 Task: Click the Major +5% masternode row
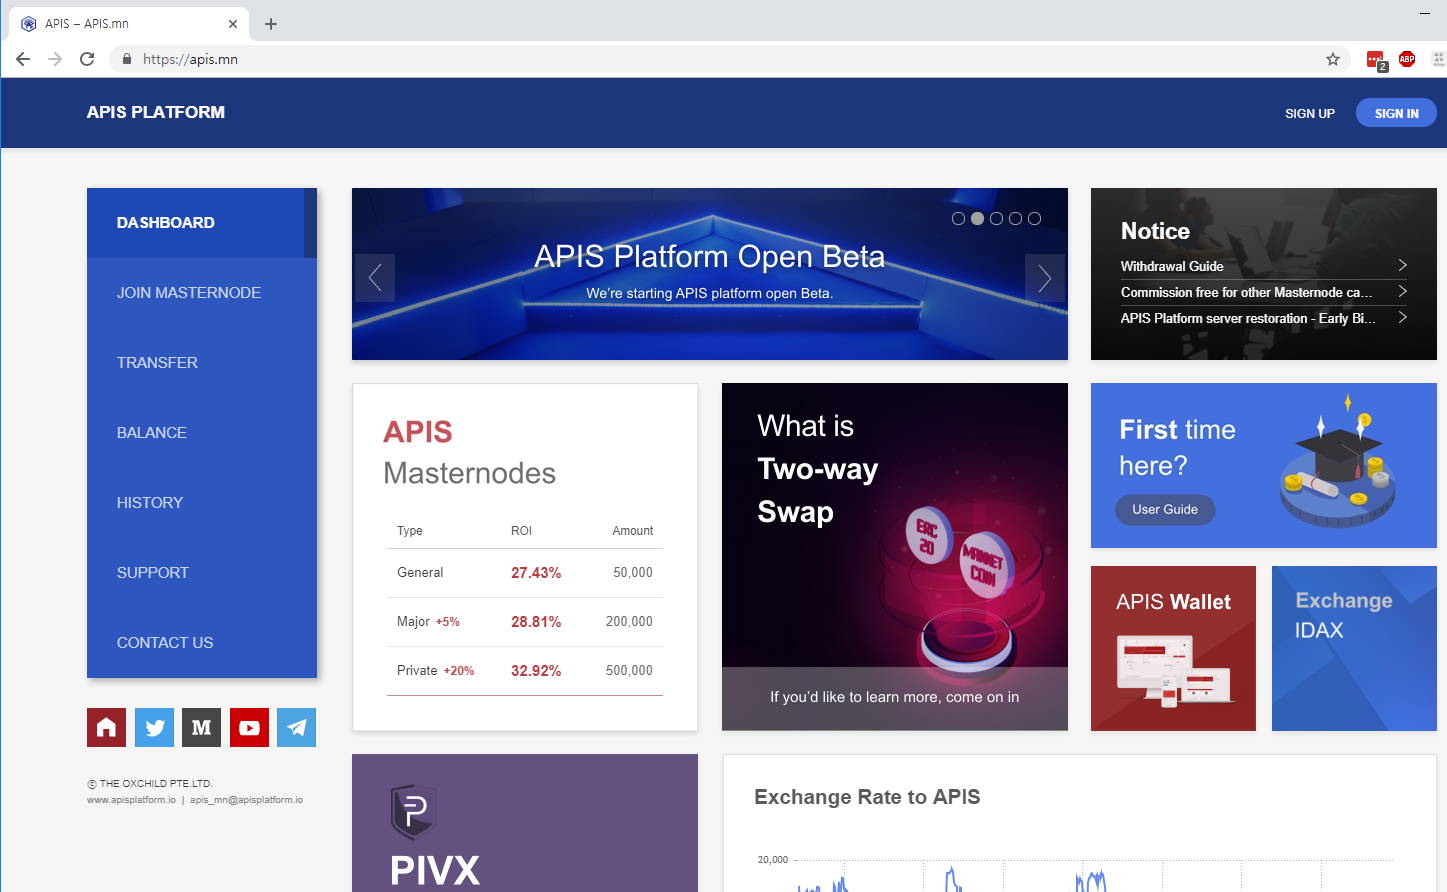coord(525,622)
